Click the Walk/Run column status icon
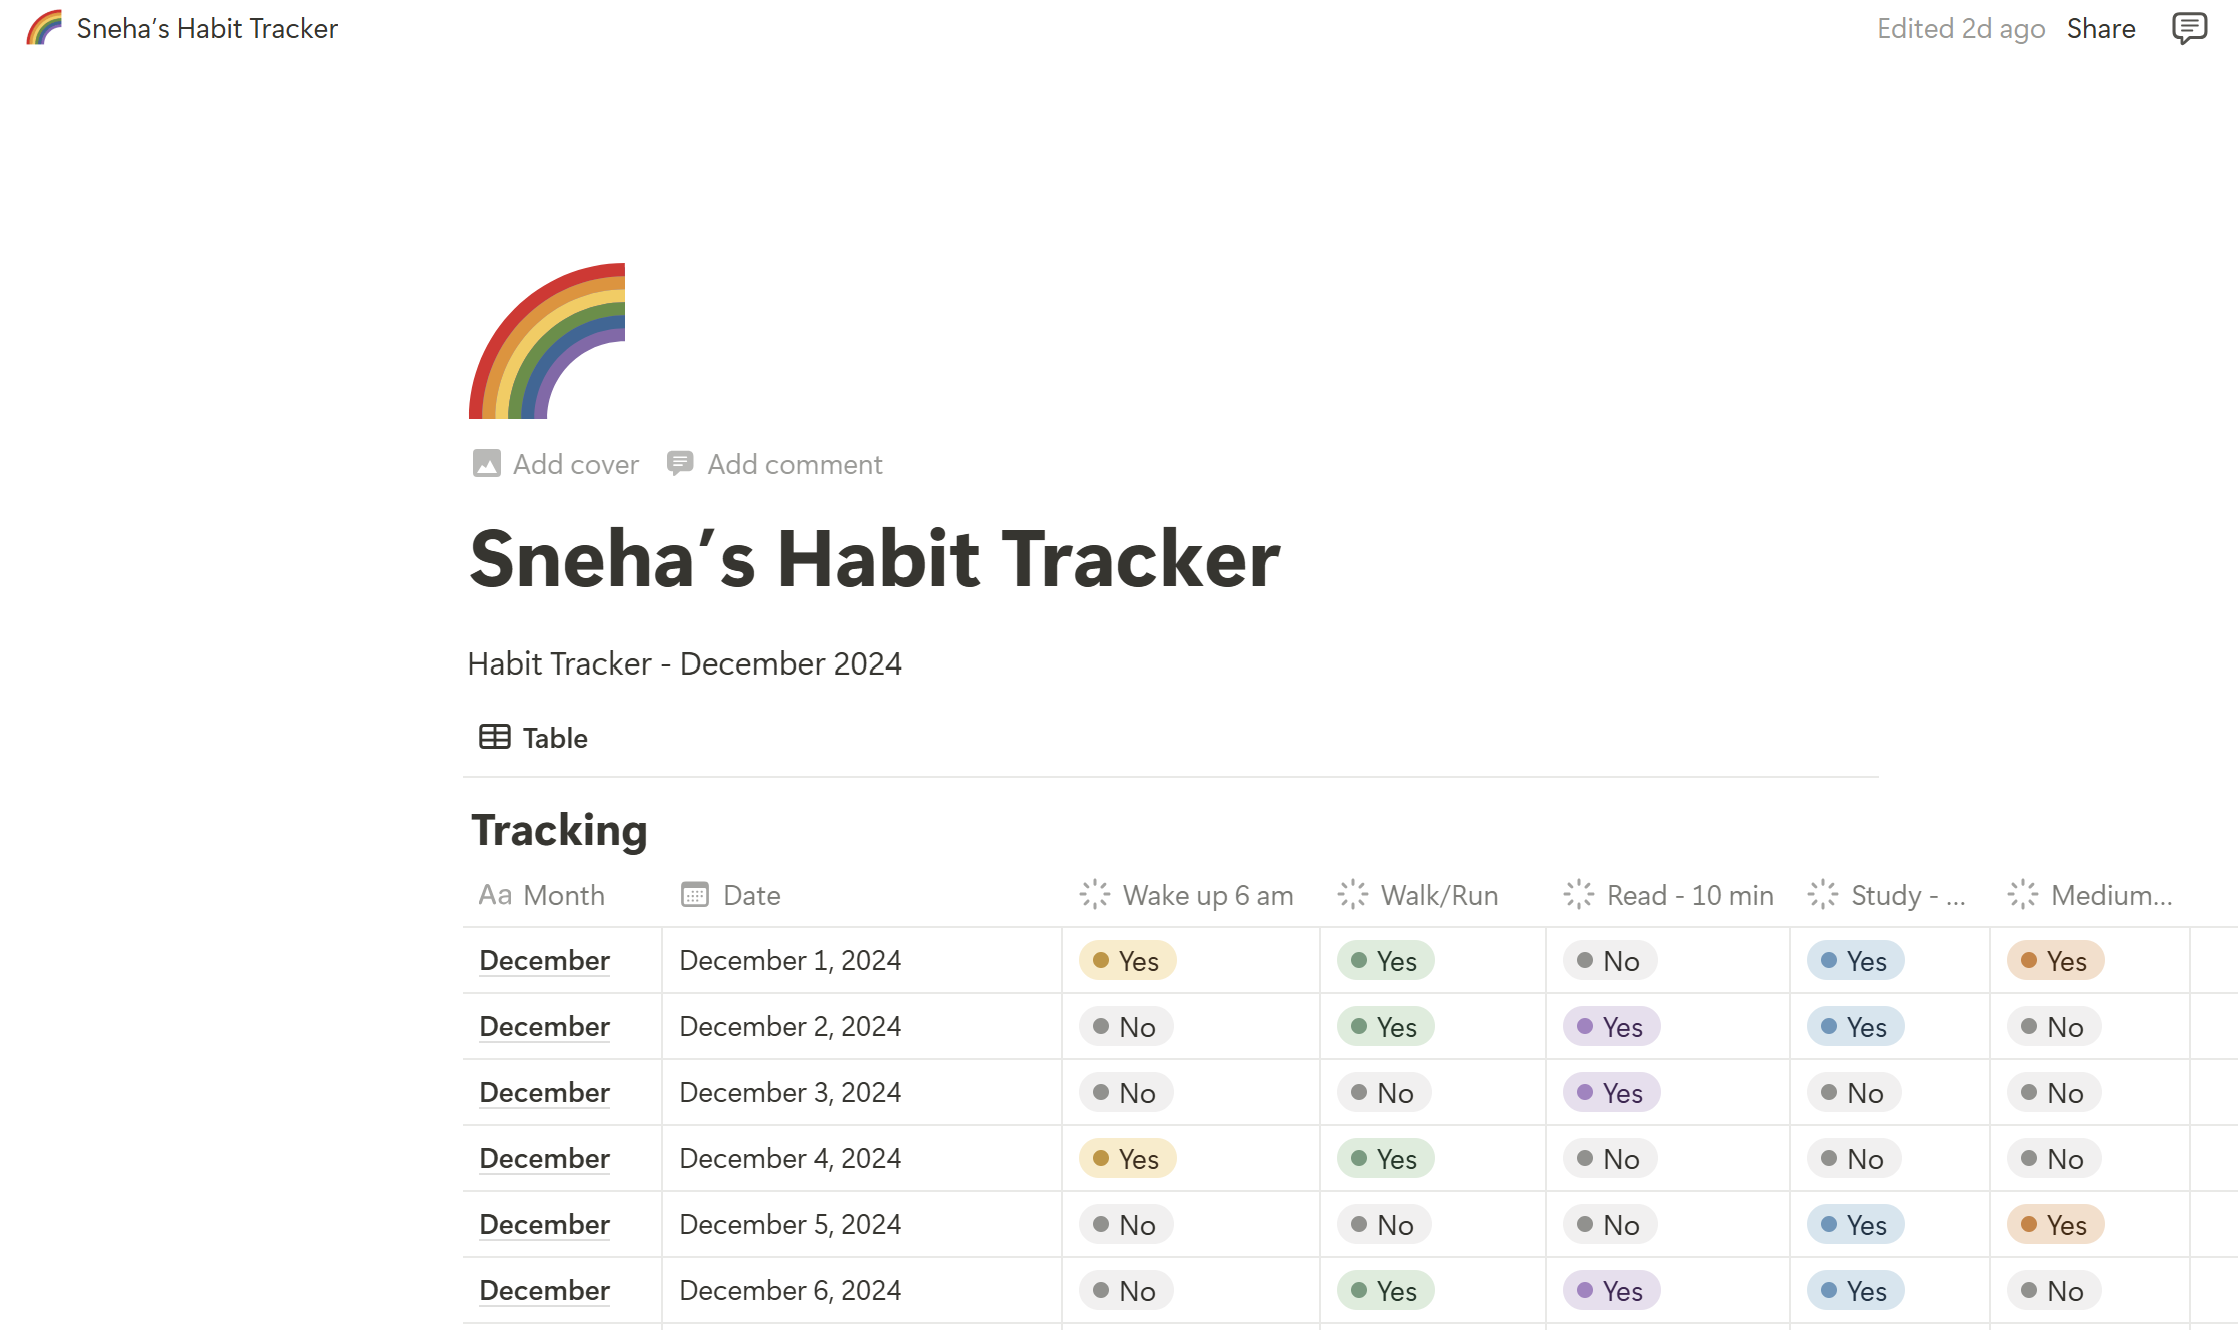 click(1353, 894)
